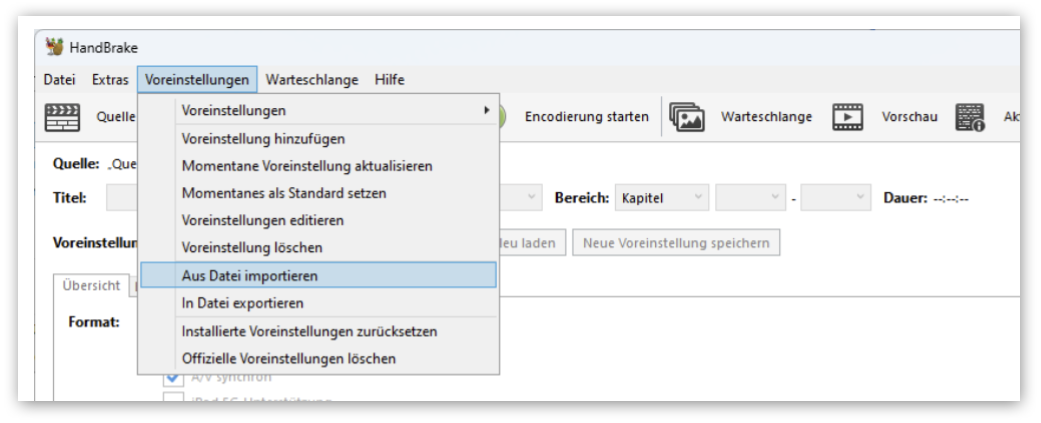Open the Warteschlange queue toolbar icon
The width and height of the screenshot is (1041, 423).
688,117
